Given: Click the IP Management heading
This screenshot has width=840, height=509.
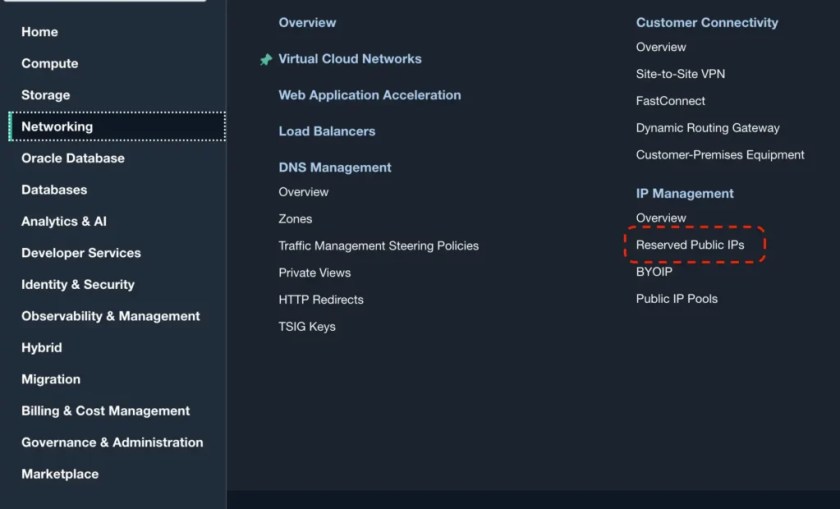Looking at the screenshot, I should (685, 193).
